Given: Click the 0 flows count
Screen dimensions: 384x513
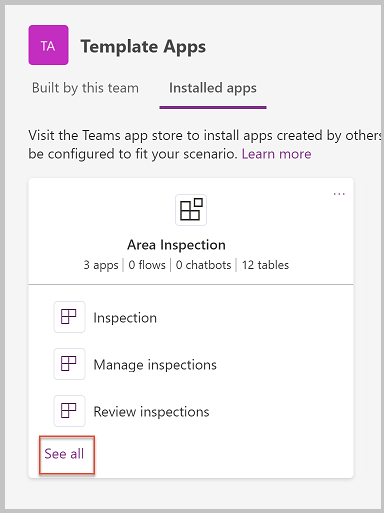Looking at the screenshot, I should coord(147,265).
